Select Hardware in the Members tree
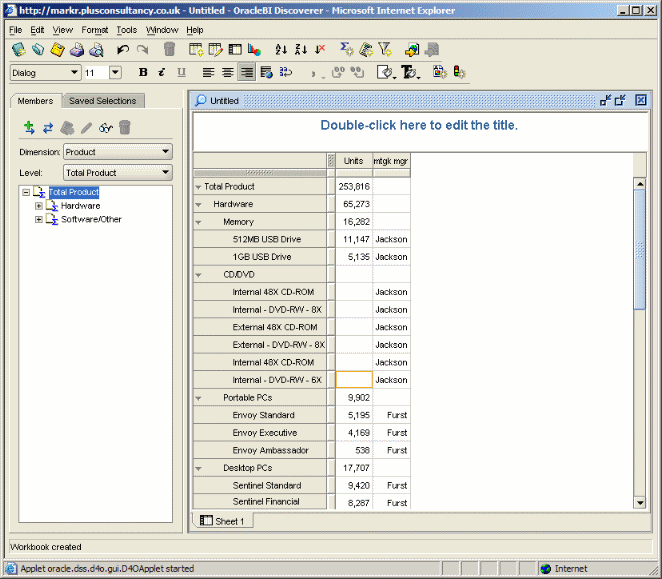The height and width of the screenshot is (579, 662). point(80,206)
